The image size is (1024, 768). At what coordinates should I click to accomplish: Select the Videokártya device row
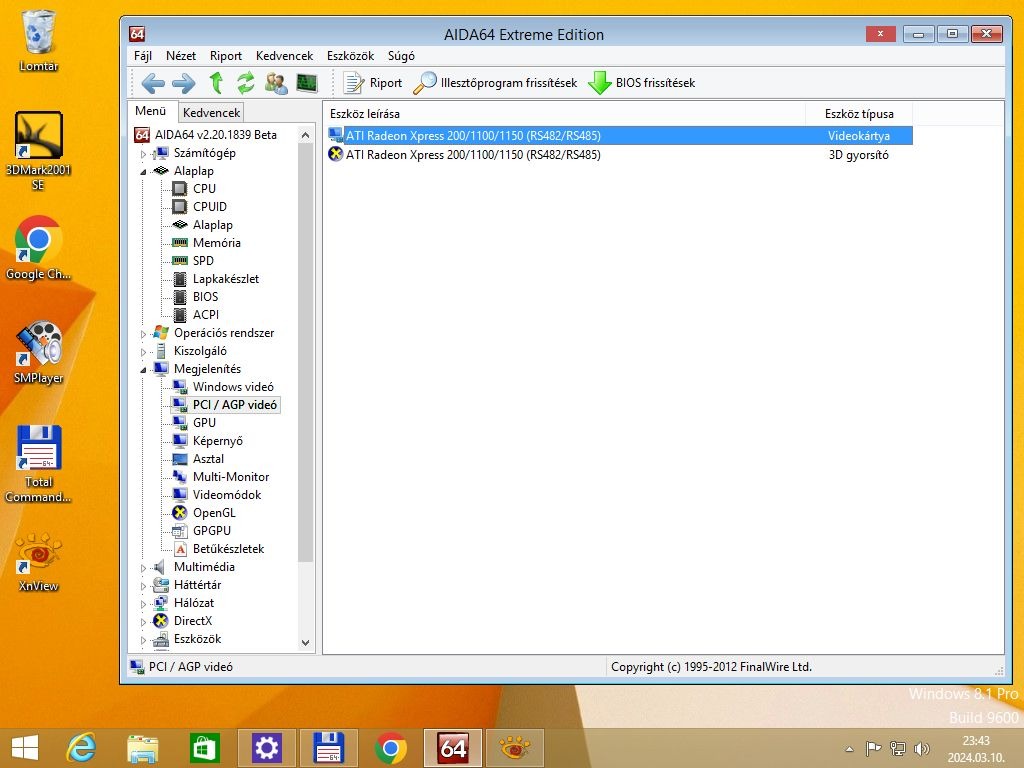coord(619,136)
